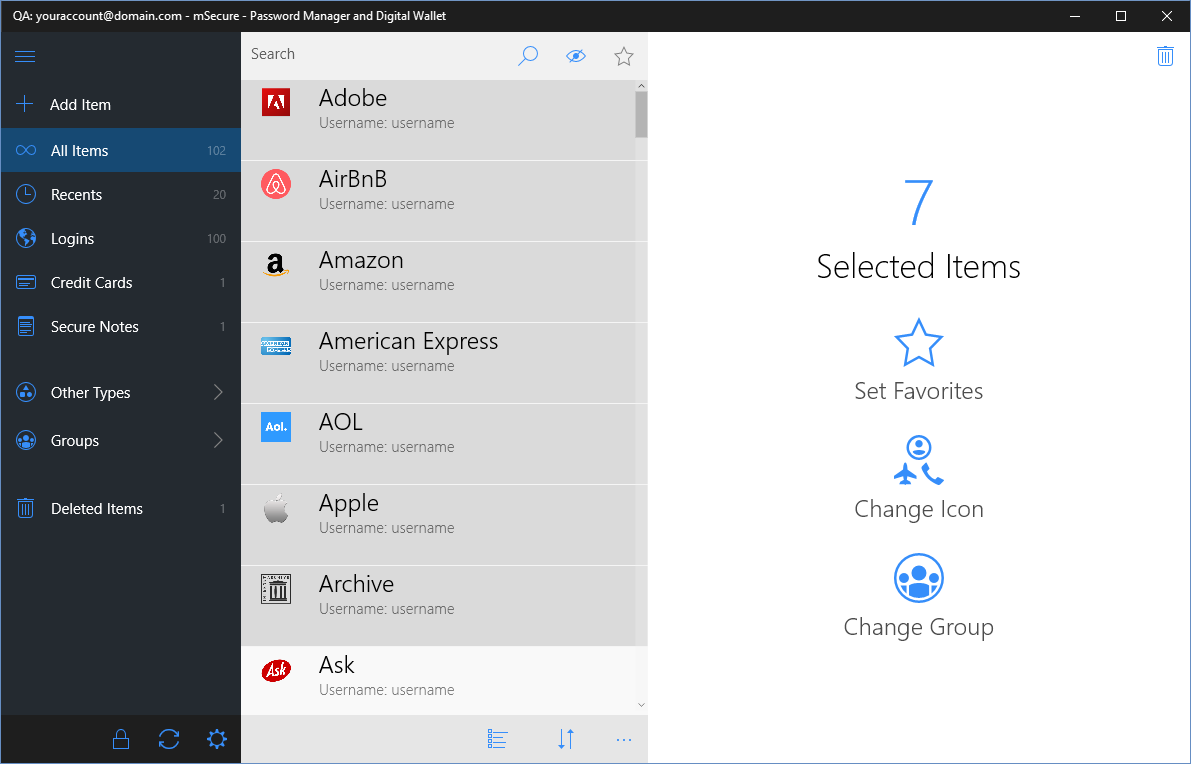Click the Adobe logo icon
This screenshot has height=764, width=1191.
point(276,102)
